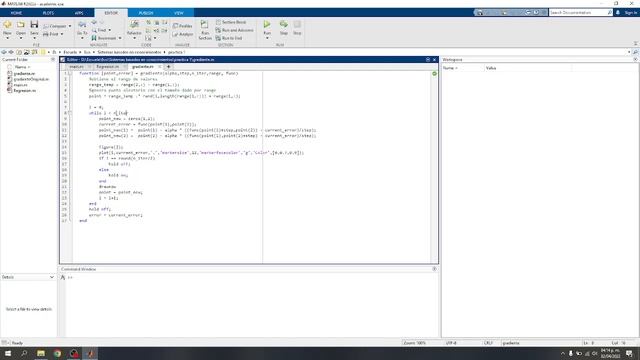Click the Command Window prompt
The width and height of the screenshot is (640, 360).
click(x=70, y=278)
